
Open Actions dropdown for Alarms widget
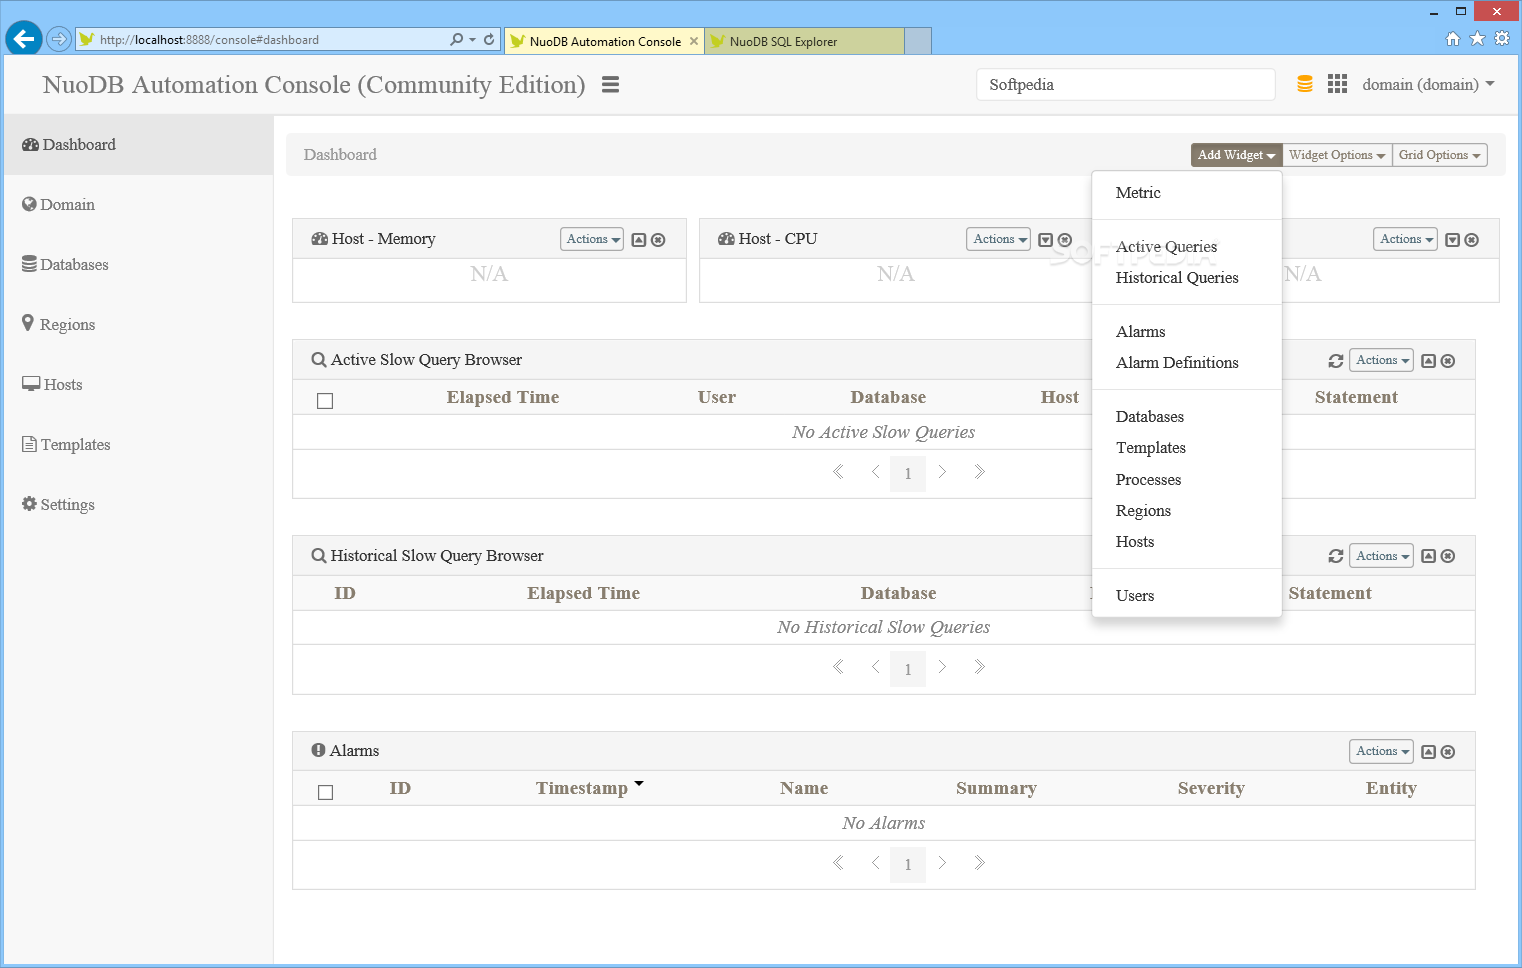coord(1382,751)
